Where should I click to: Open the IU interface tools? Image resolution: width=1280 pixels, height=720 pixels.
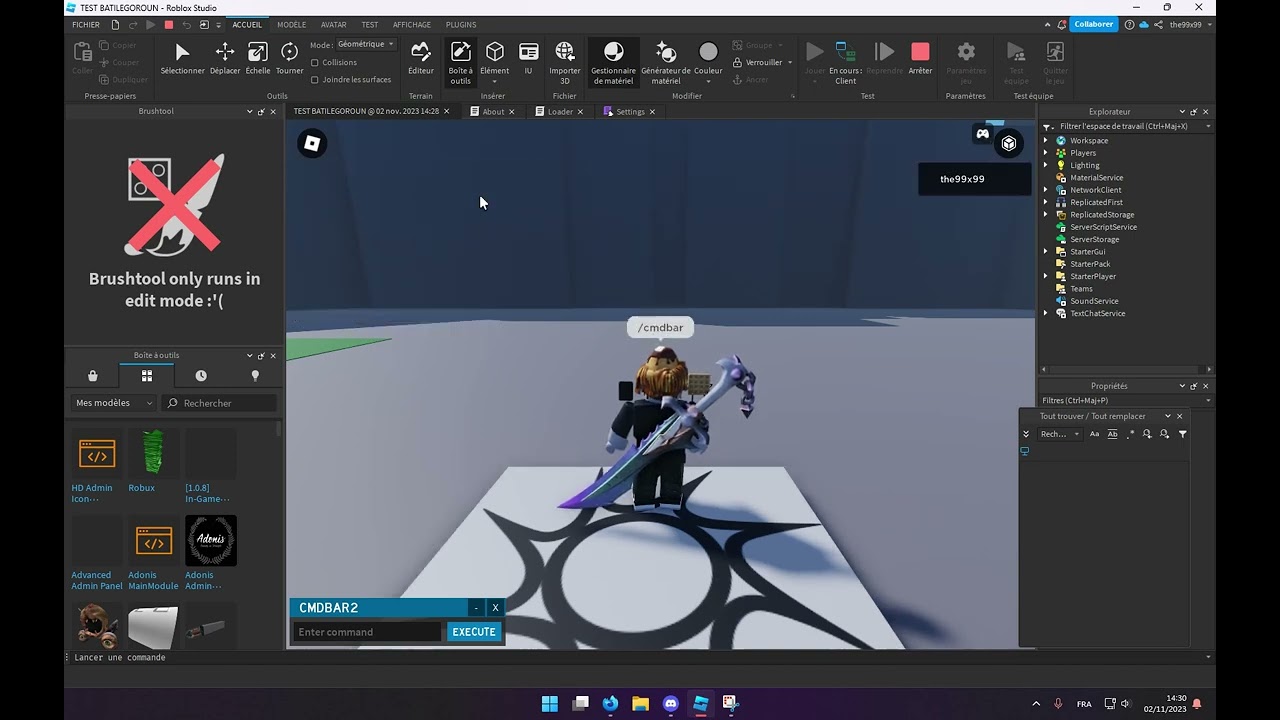(x=528, y=58)
